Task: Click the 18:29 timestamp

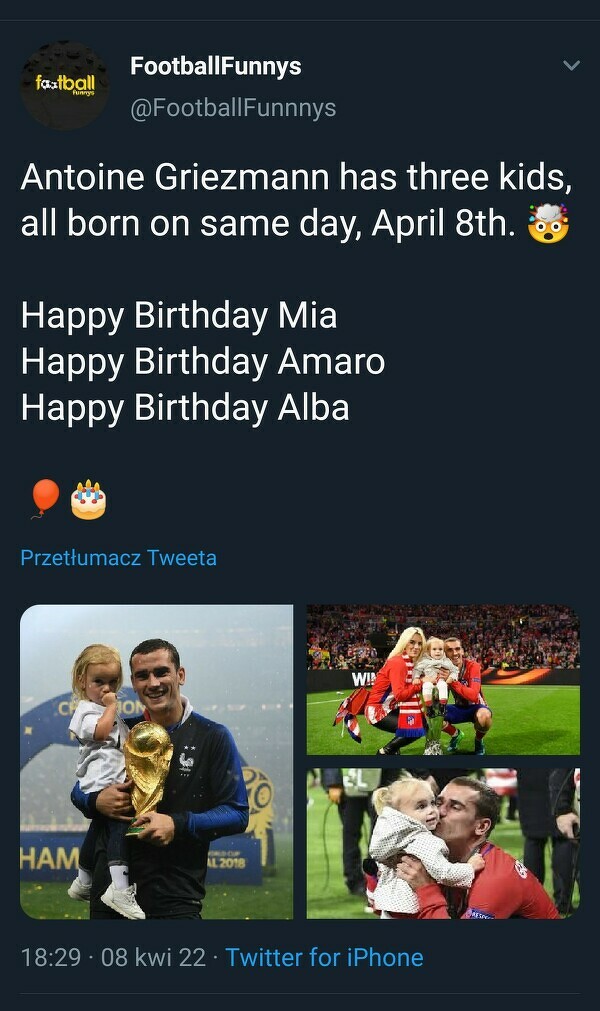Action: tap(50, 957)
